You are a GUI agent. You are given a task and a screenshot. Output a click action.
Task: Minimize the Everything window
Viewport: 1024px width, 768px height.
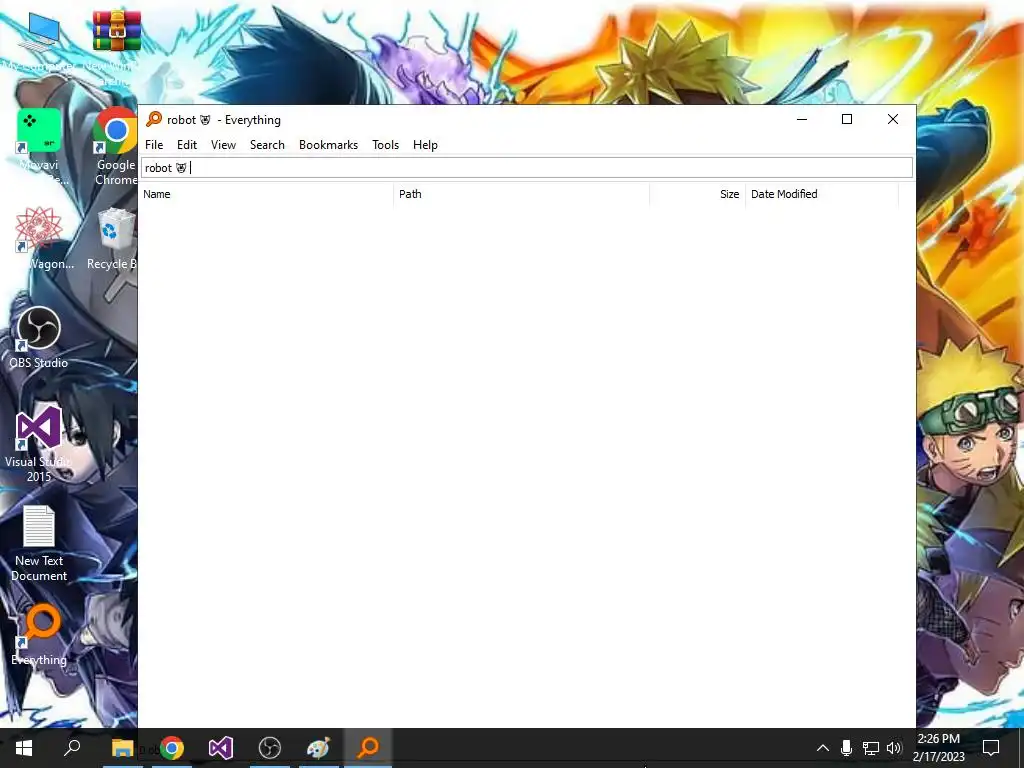coord(802,120)
